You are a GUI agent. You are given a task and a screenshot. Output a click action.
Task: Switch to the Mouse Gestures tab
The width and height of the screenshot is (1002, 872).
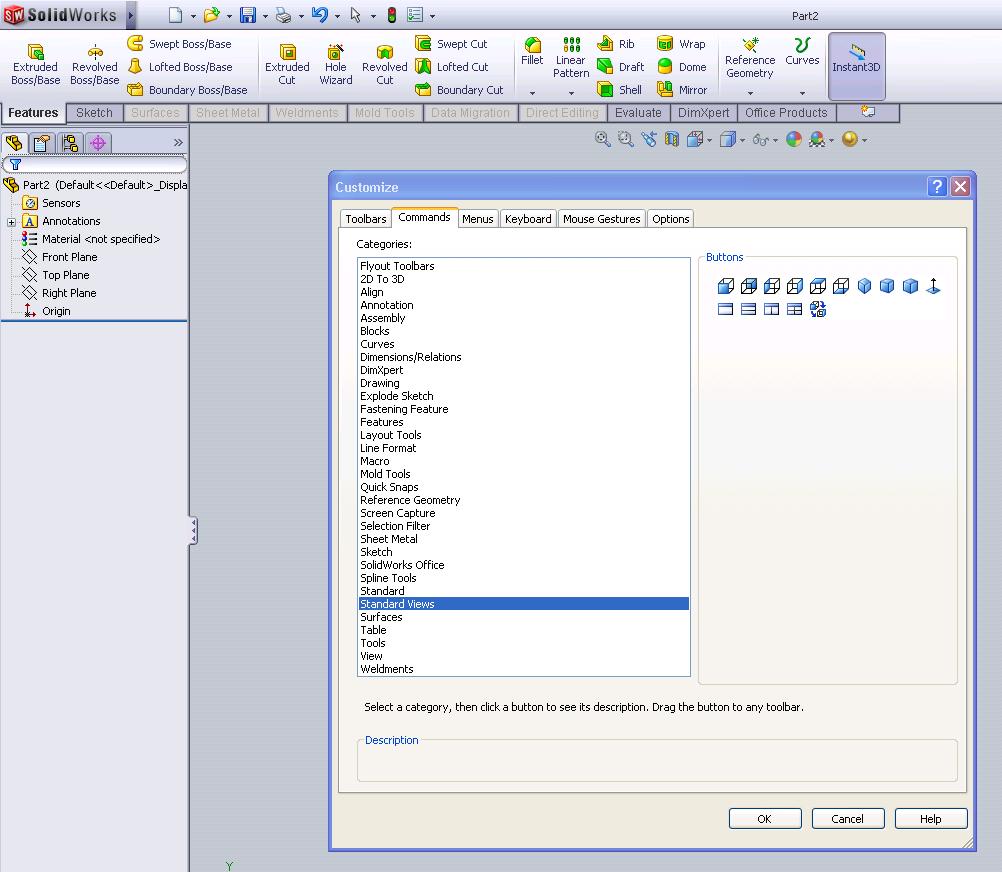[601, 219]
